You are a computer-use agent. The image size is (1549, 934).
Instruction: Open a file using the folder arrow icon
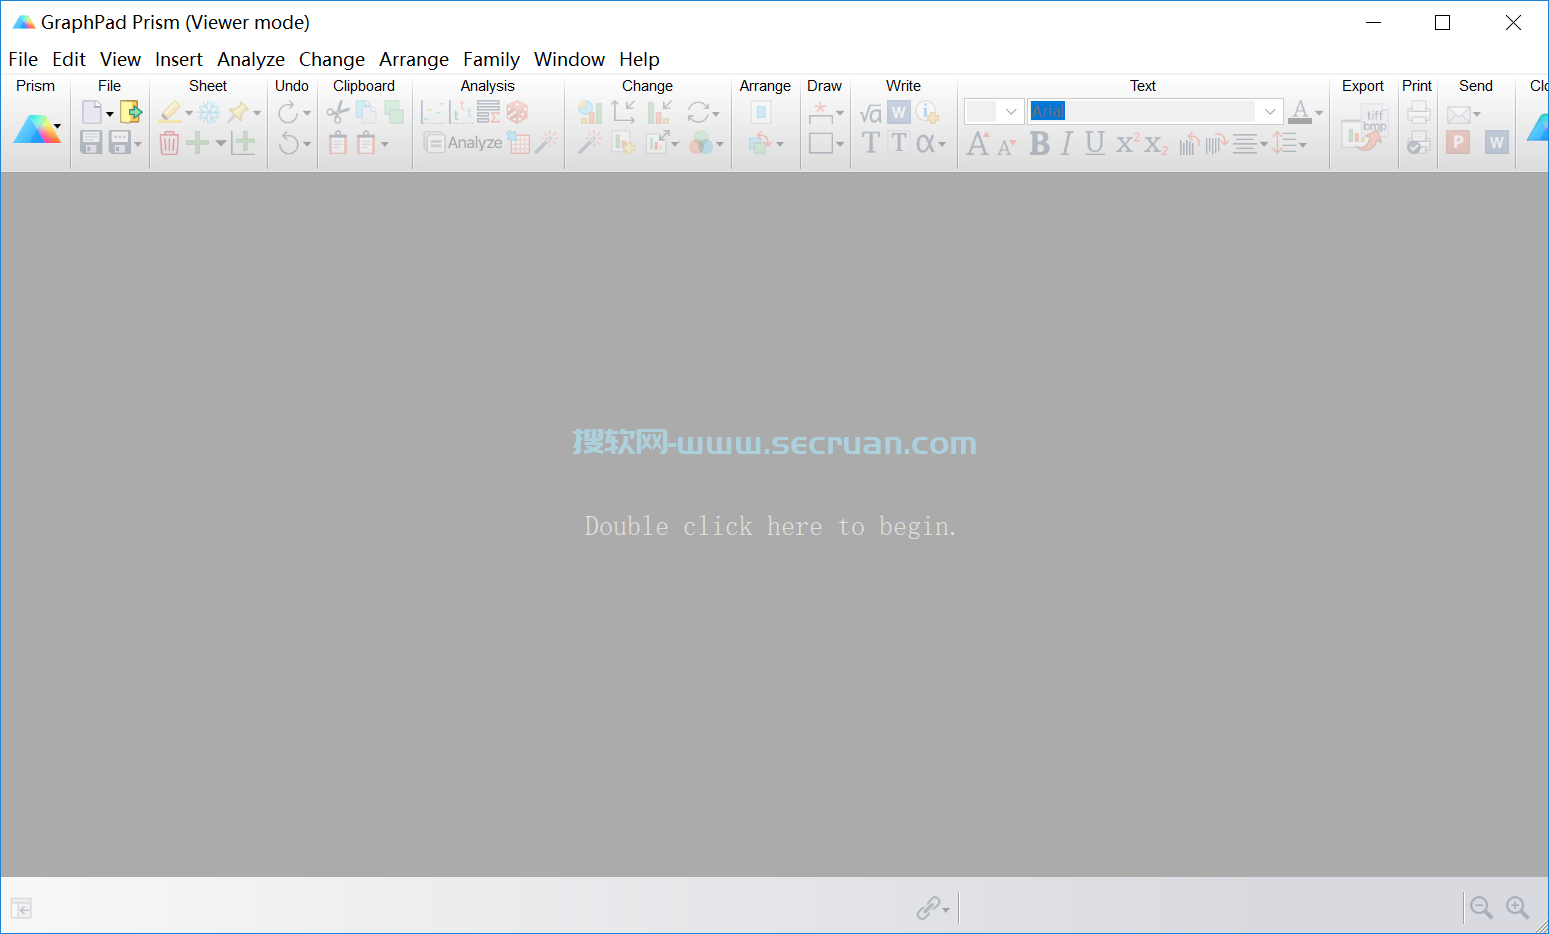(x=131, y=112)
